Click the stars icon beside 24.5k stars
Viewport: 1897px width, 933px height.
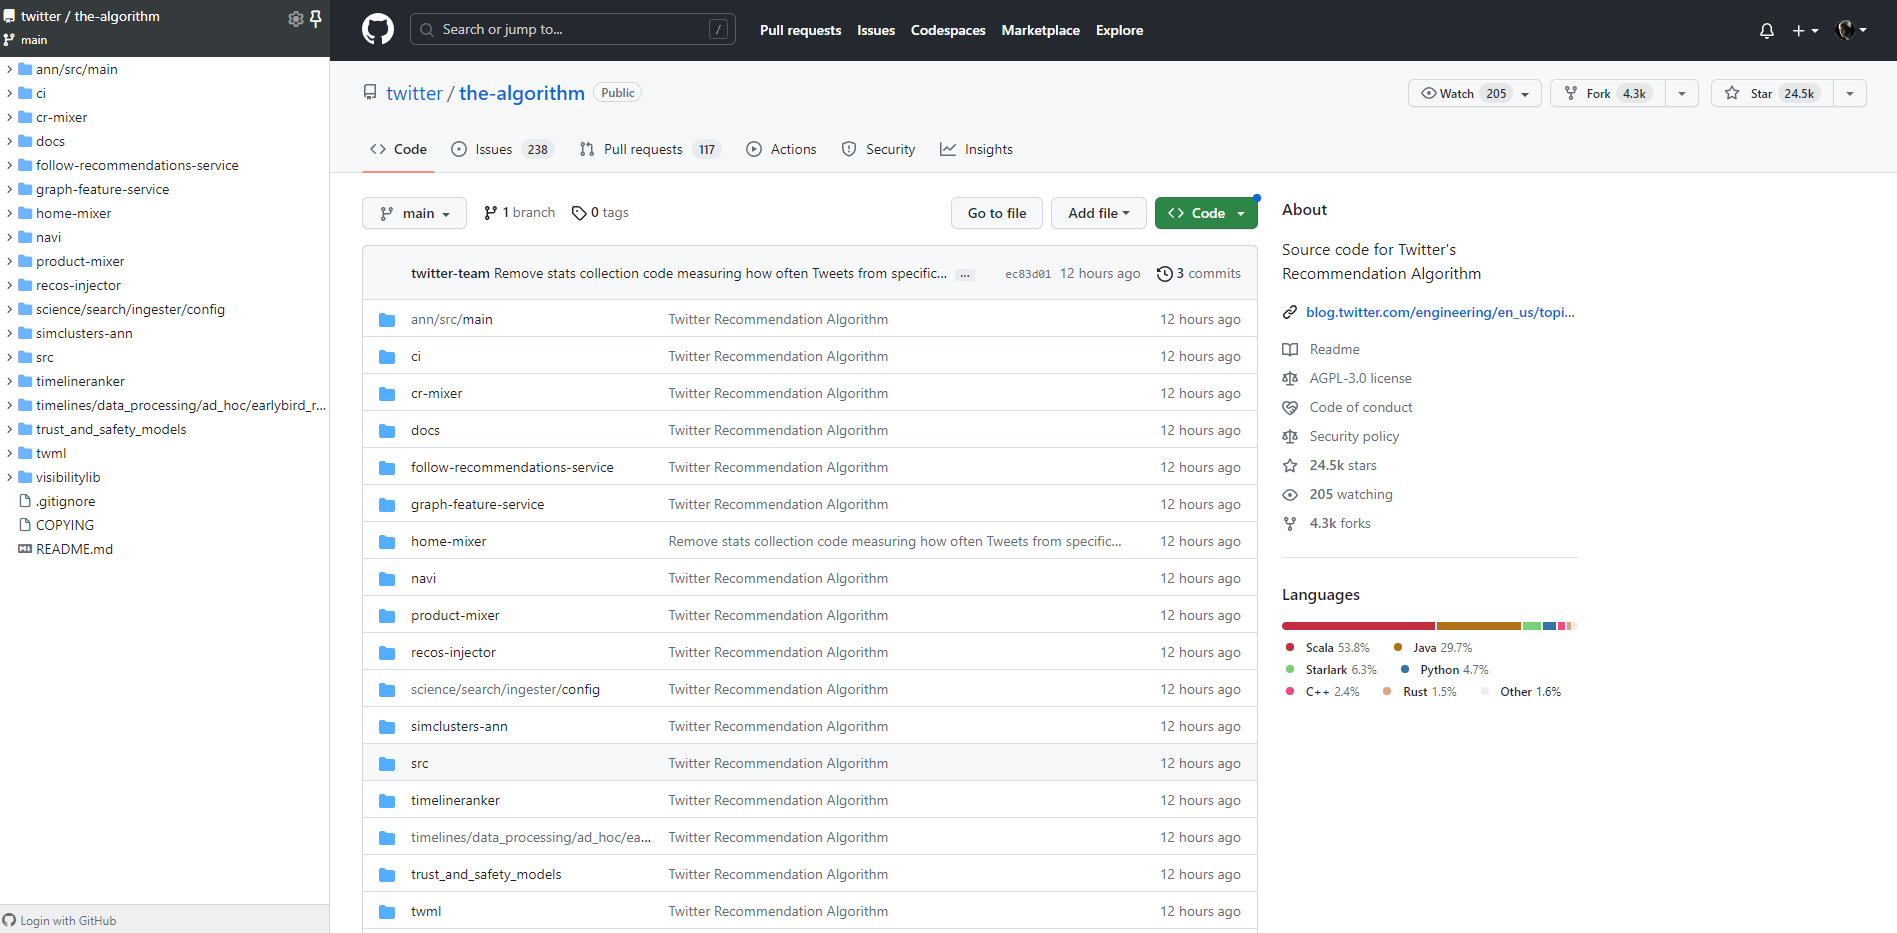(1290, 466)
